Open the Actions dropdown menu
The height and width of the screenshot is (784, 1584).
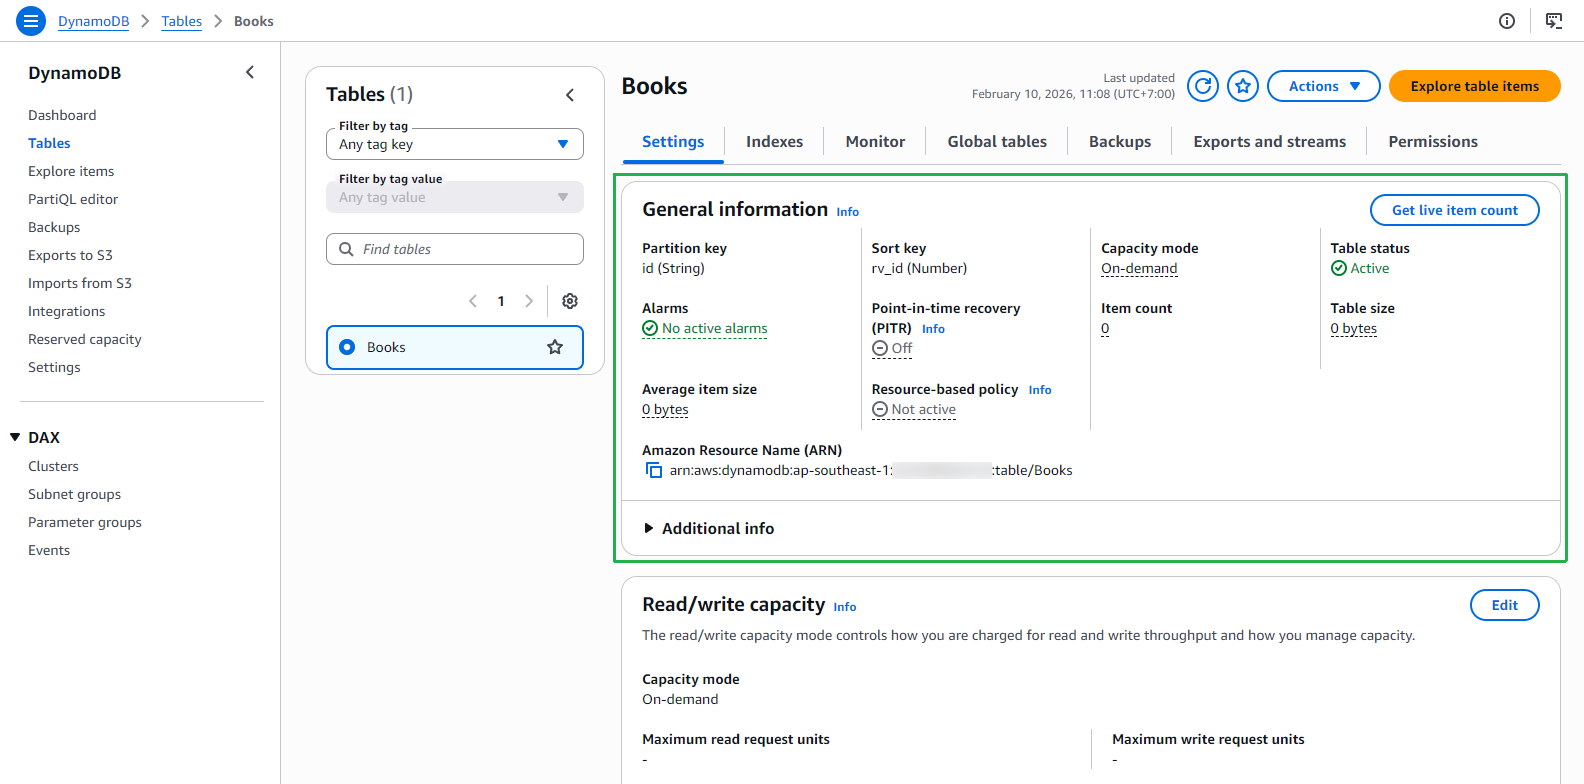pos(1324,86)
